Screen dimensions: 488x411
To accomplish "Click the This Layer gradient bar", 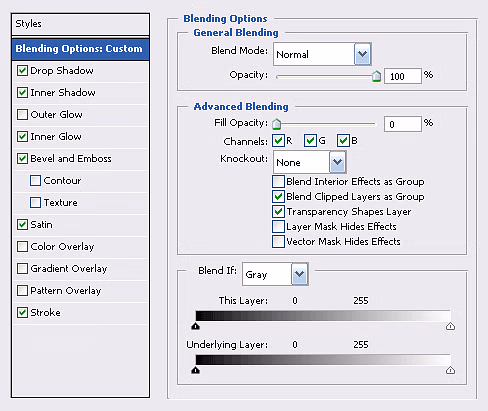I will (323, 316).
